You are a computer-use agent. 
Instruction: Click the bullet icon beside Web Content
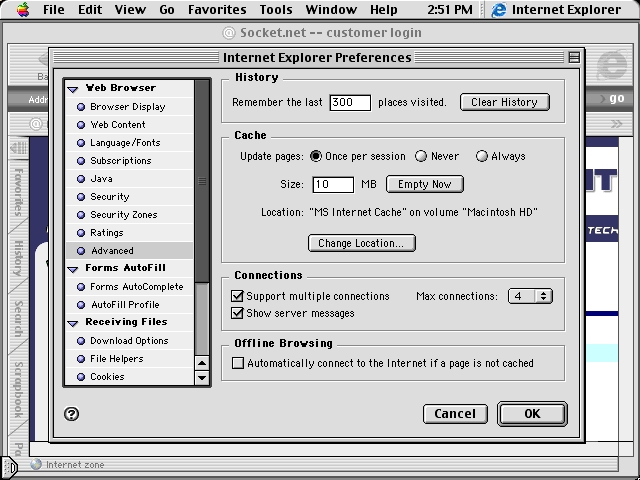(81, 125)
